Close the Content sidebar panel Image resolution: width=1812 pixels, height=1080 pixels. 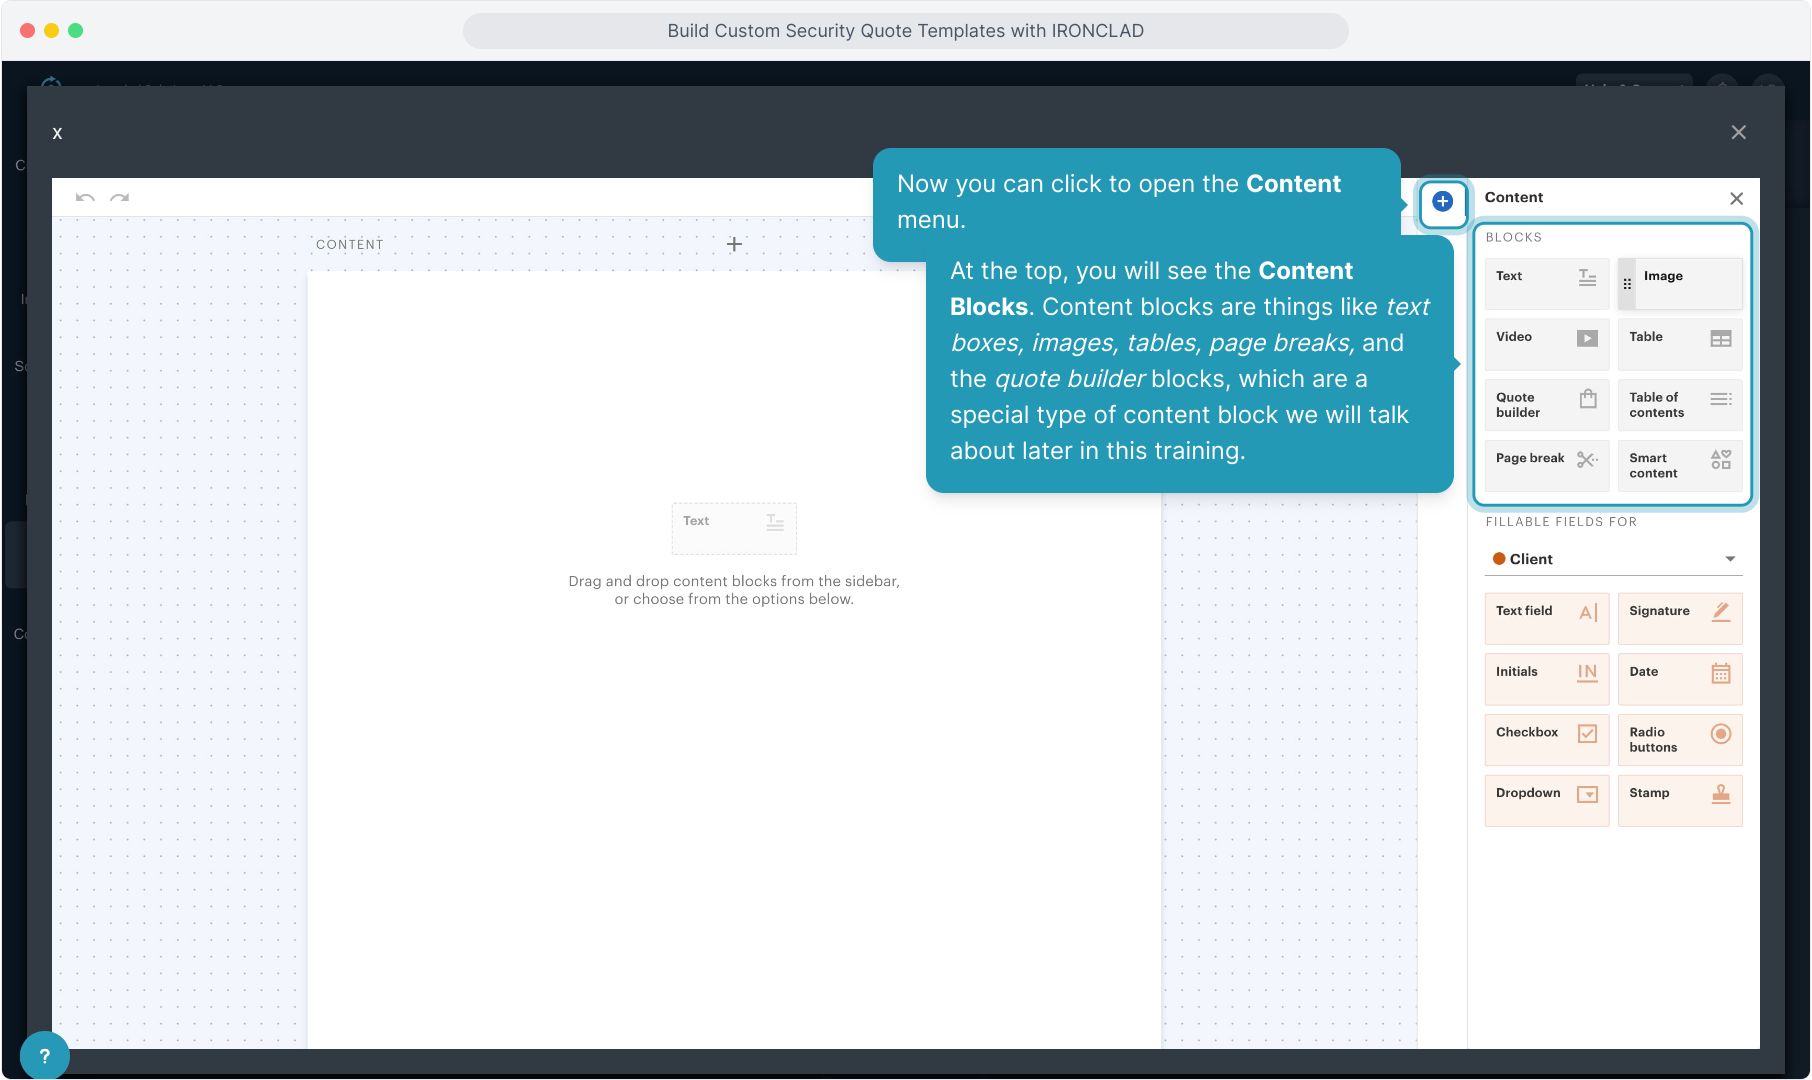coord(1736,199)
